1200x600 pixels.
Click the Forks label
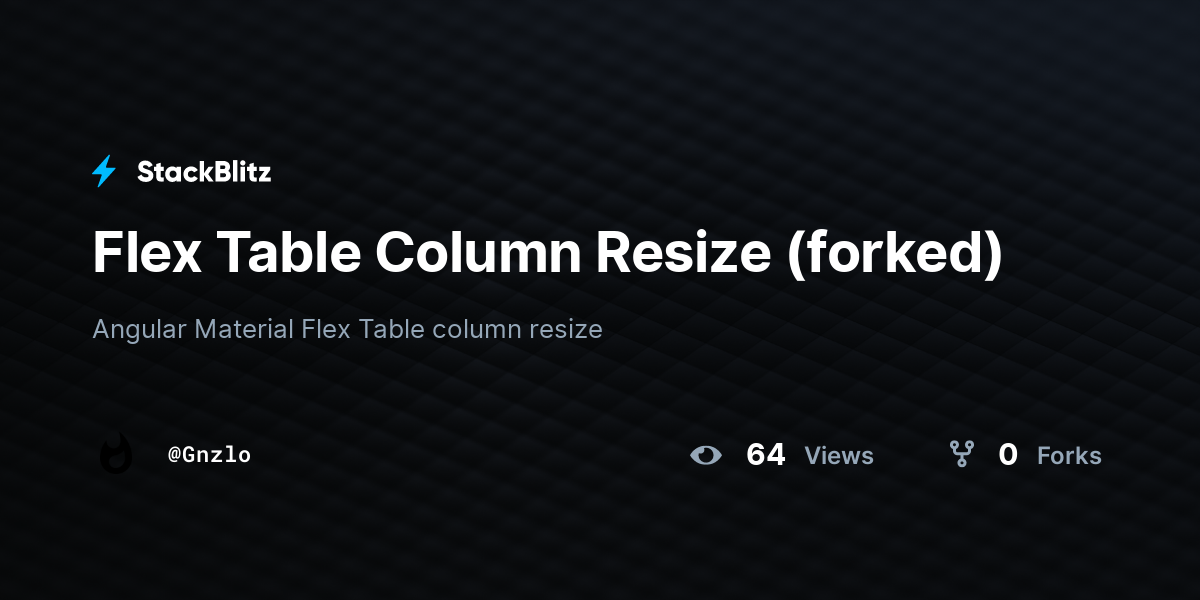[x=1069, y=456]
